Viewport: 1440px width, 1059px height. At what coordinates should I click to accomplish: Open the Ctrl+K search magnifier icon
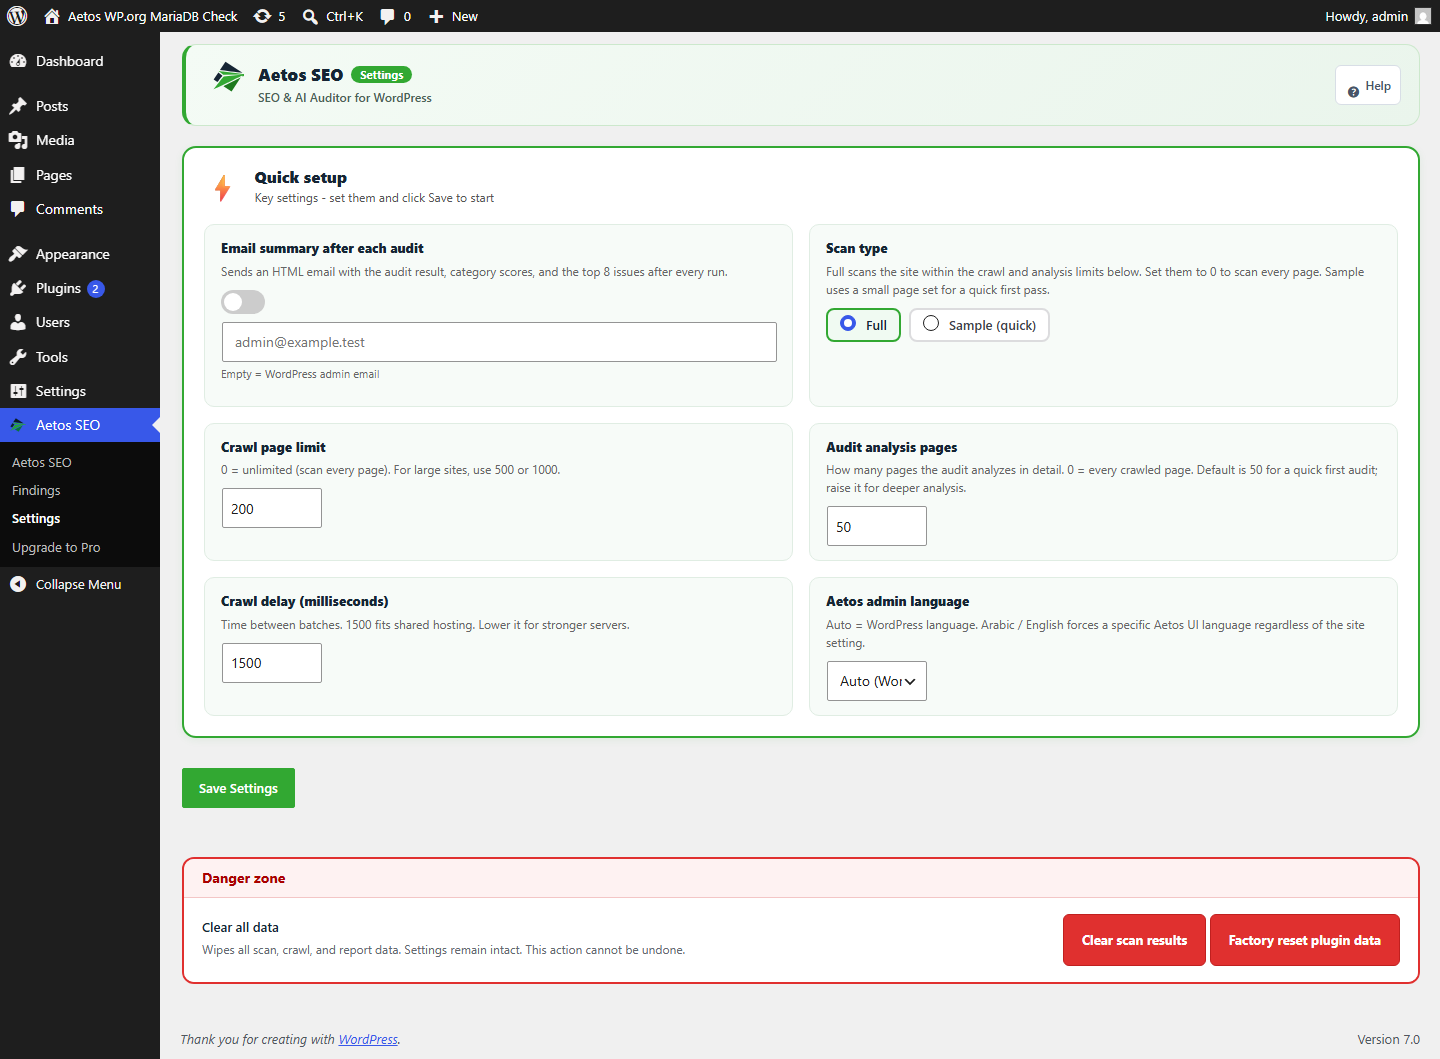coord(311,16)
